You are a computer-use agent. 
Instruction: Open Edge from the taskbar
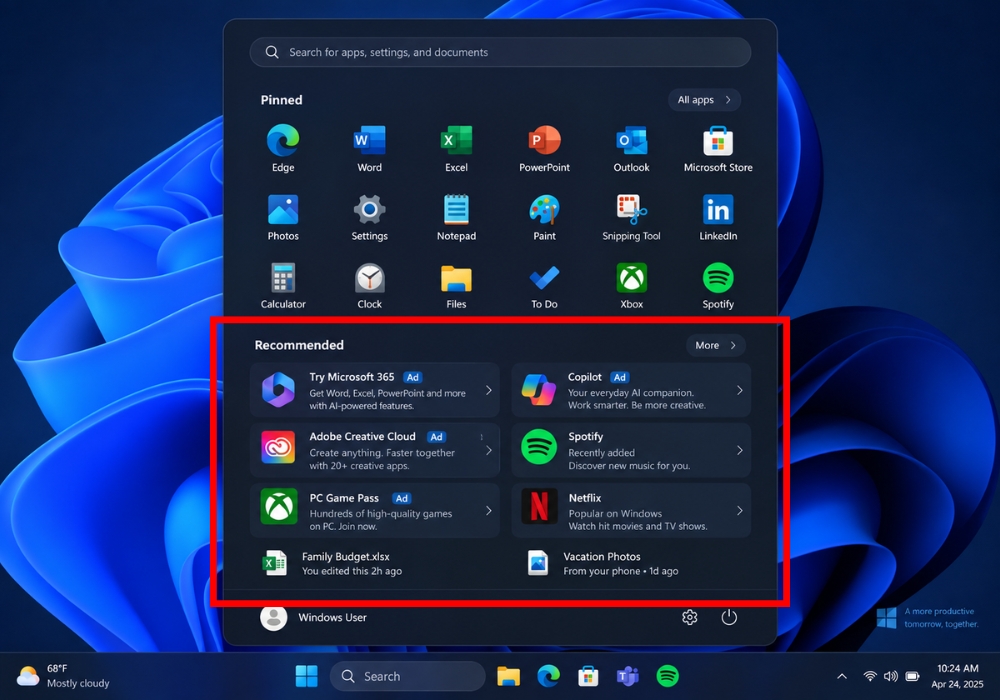(548, 676)
